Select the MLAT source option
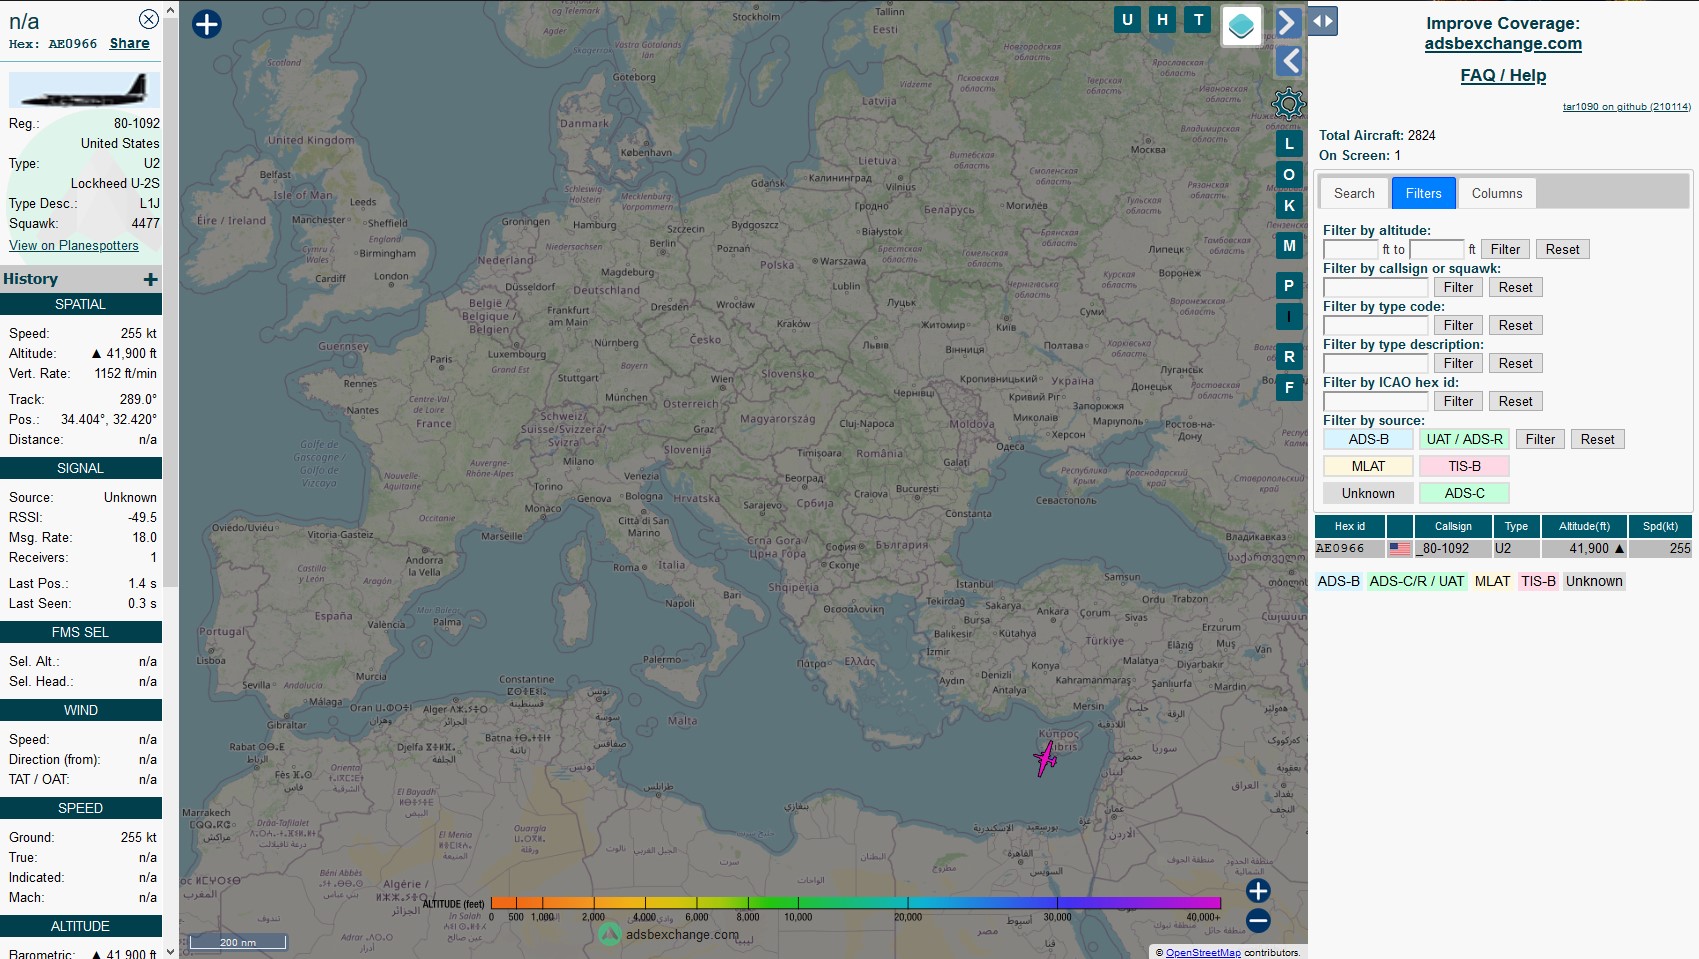Screen dimensions: 1699x959 tap(1368, 466)
